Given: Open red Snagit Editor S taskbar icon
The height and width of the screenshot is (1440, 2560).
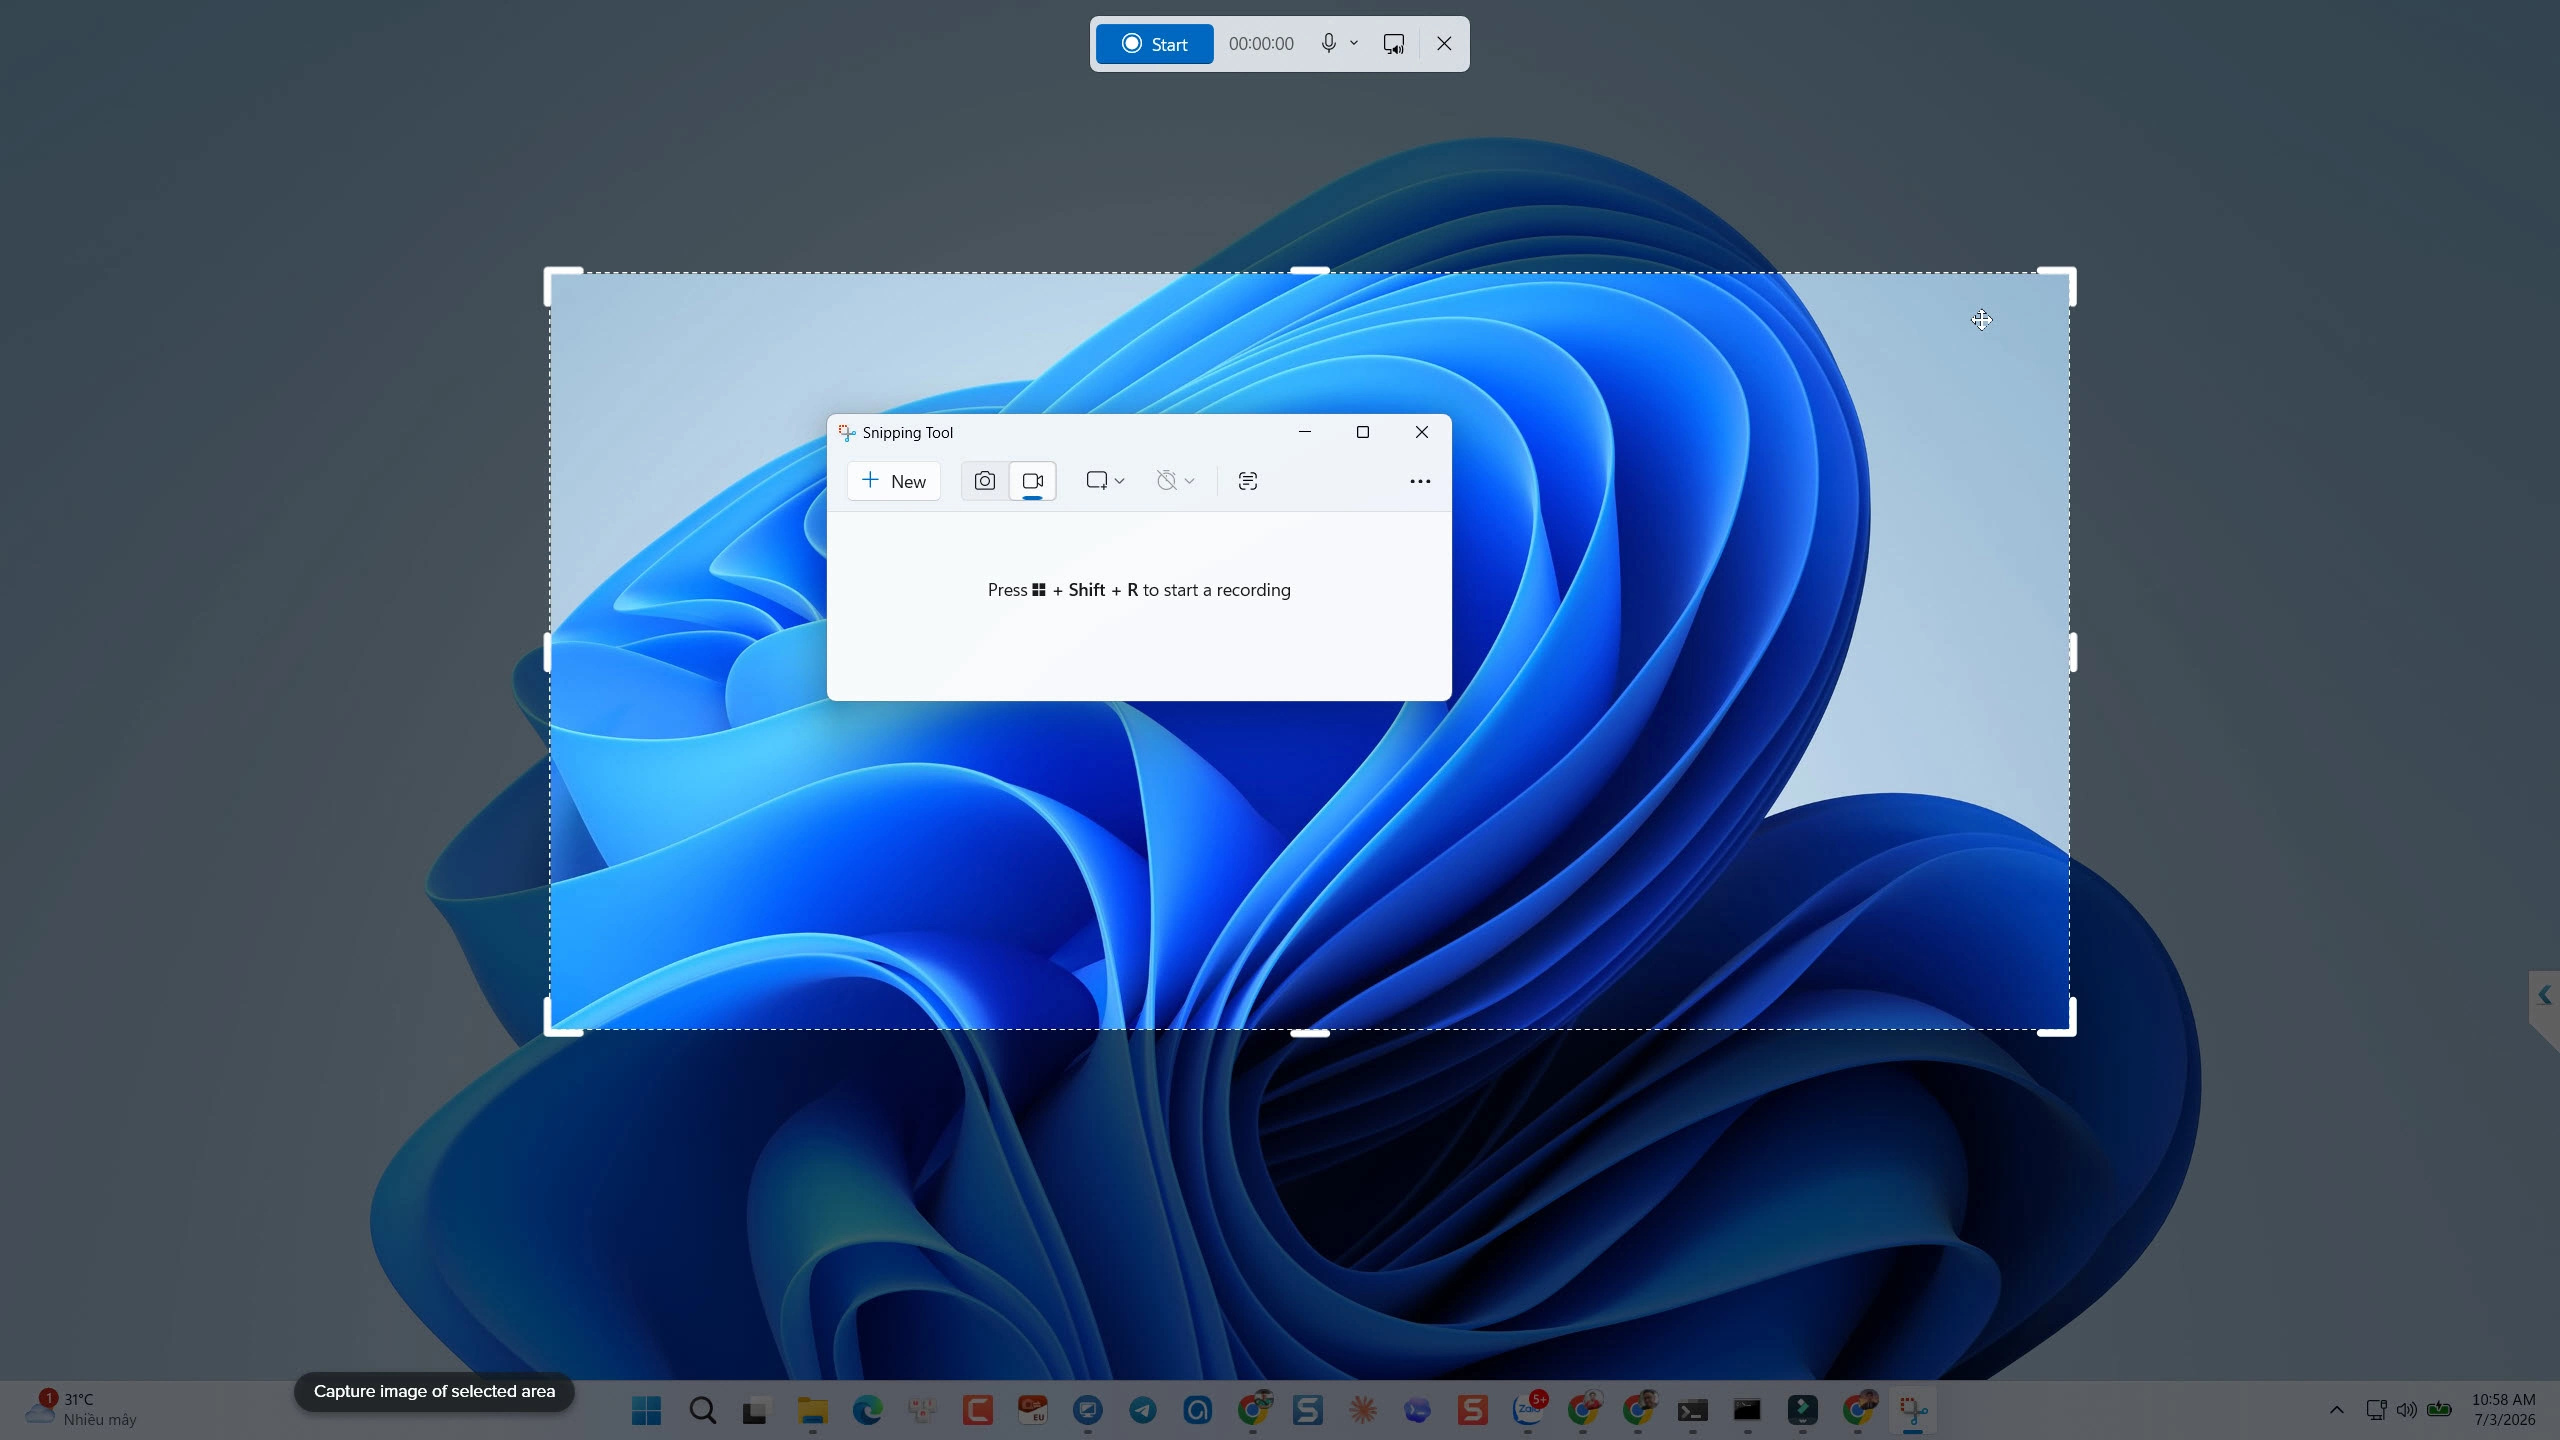Looking at the screenshot, I should tap(1472, 1411).
